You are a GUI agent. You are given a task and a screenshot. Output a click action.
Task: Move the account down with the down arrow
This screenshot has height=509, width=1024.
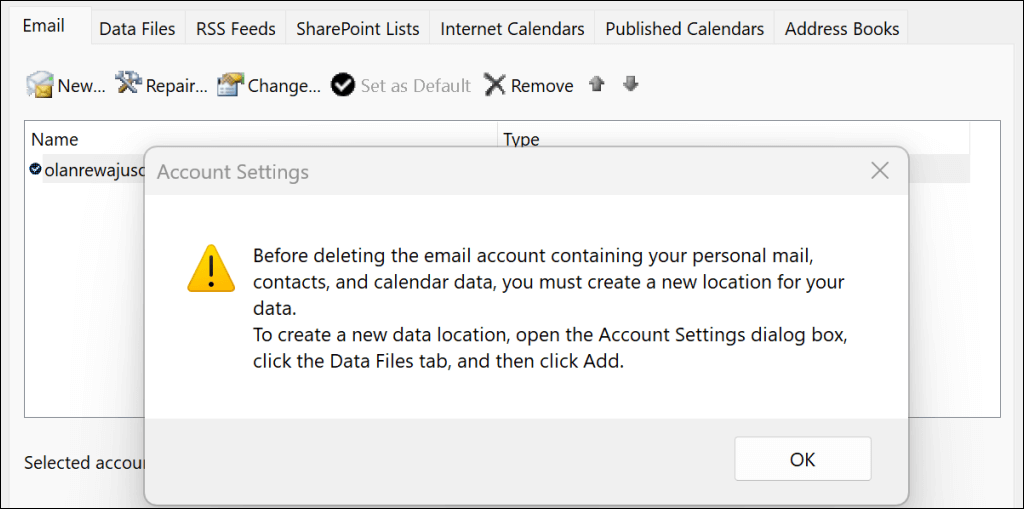[630, 84]
